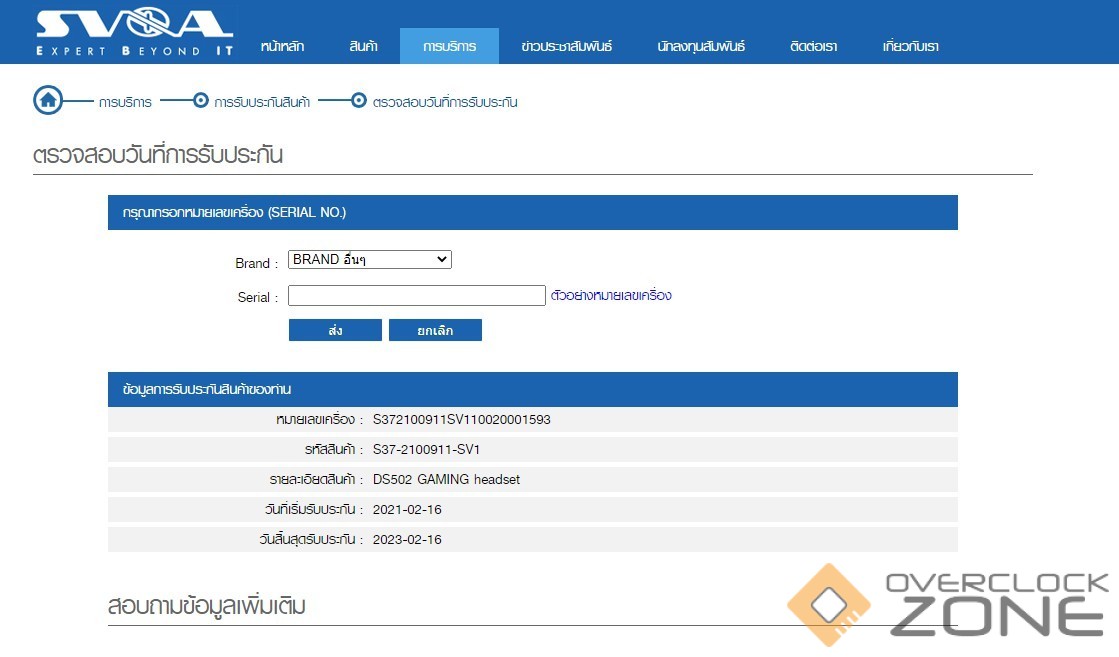This screenshot has width=1119, height=657.
Task: Open ข่าวประชาสัมพันธ์ in the top menu
Action: pyautogui.click(x=566, y=47)
